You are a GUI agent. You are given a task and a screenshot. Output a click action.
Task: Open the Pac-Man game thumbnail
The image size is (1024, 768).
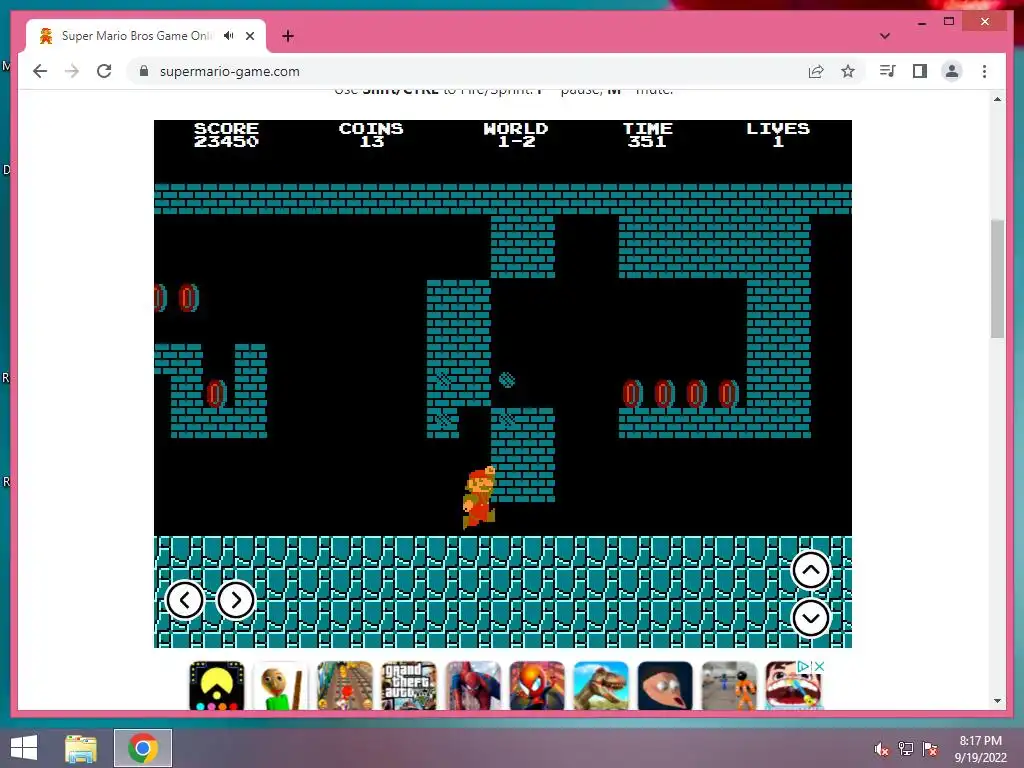click(217, 686)
